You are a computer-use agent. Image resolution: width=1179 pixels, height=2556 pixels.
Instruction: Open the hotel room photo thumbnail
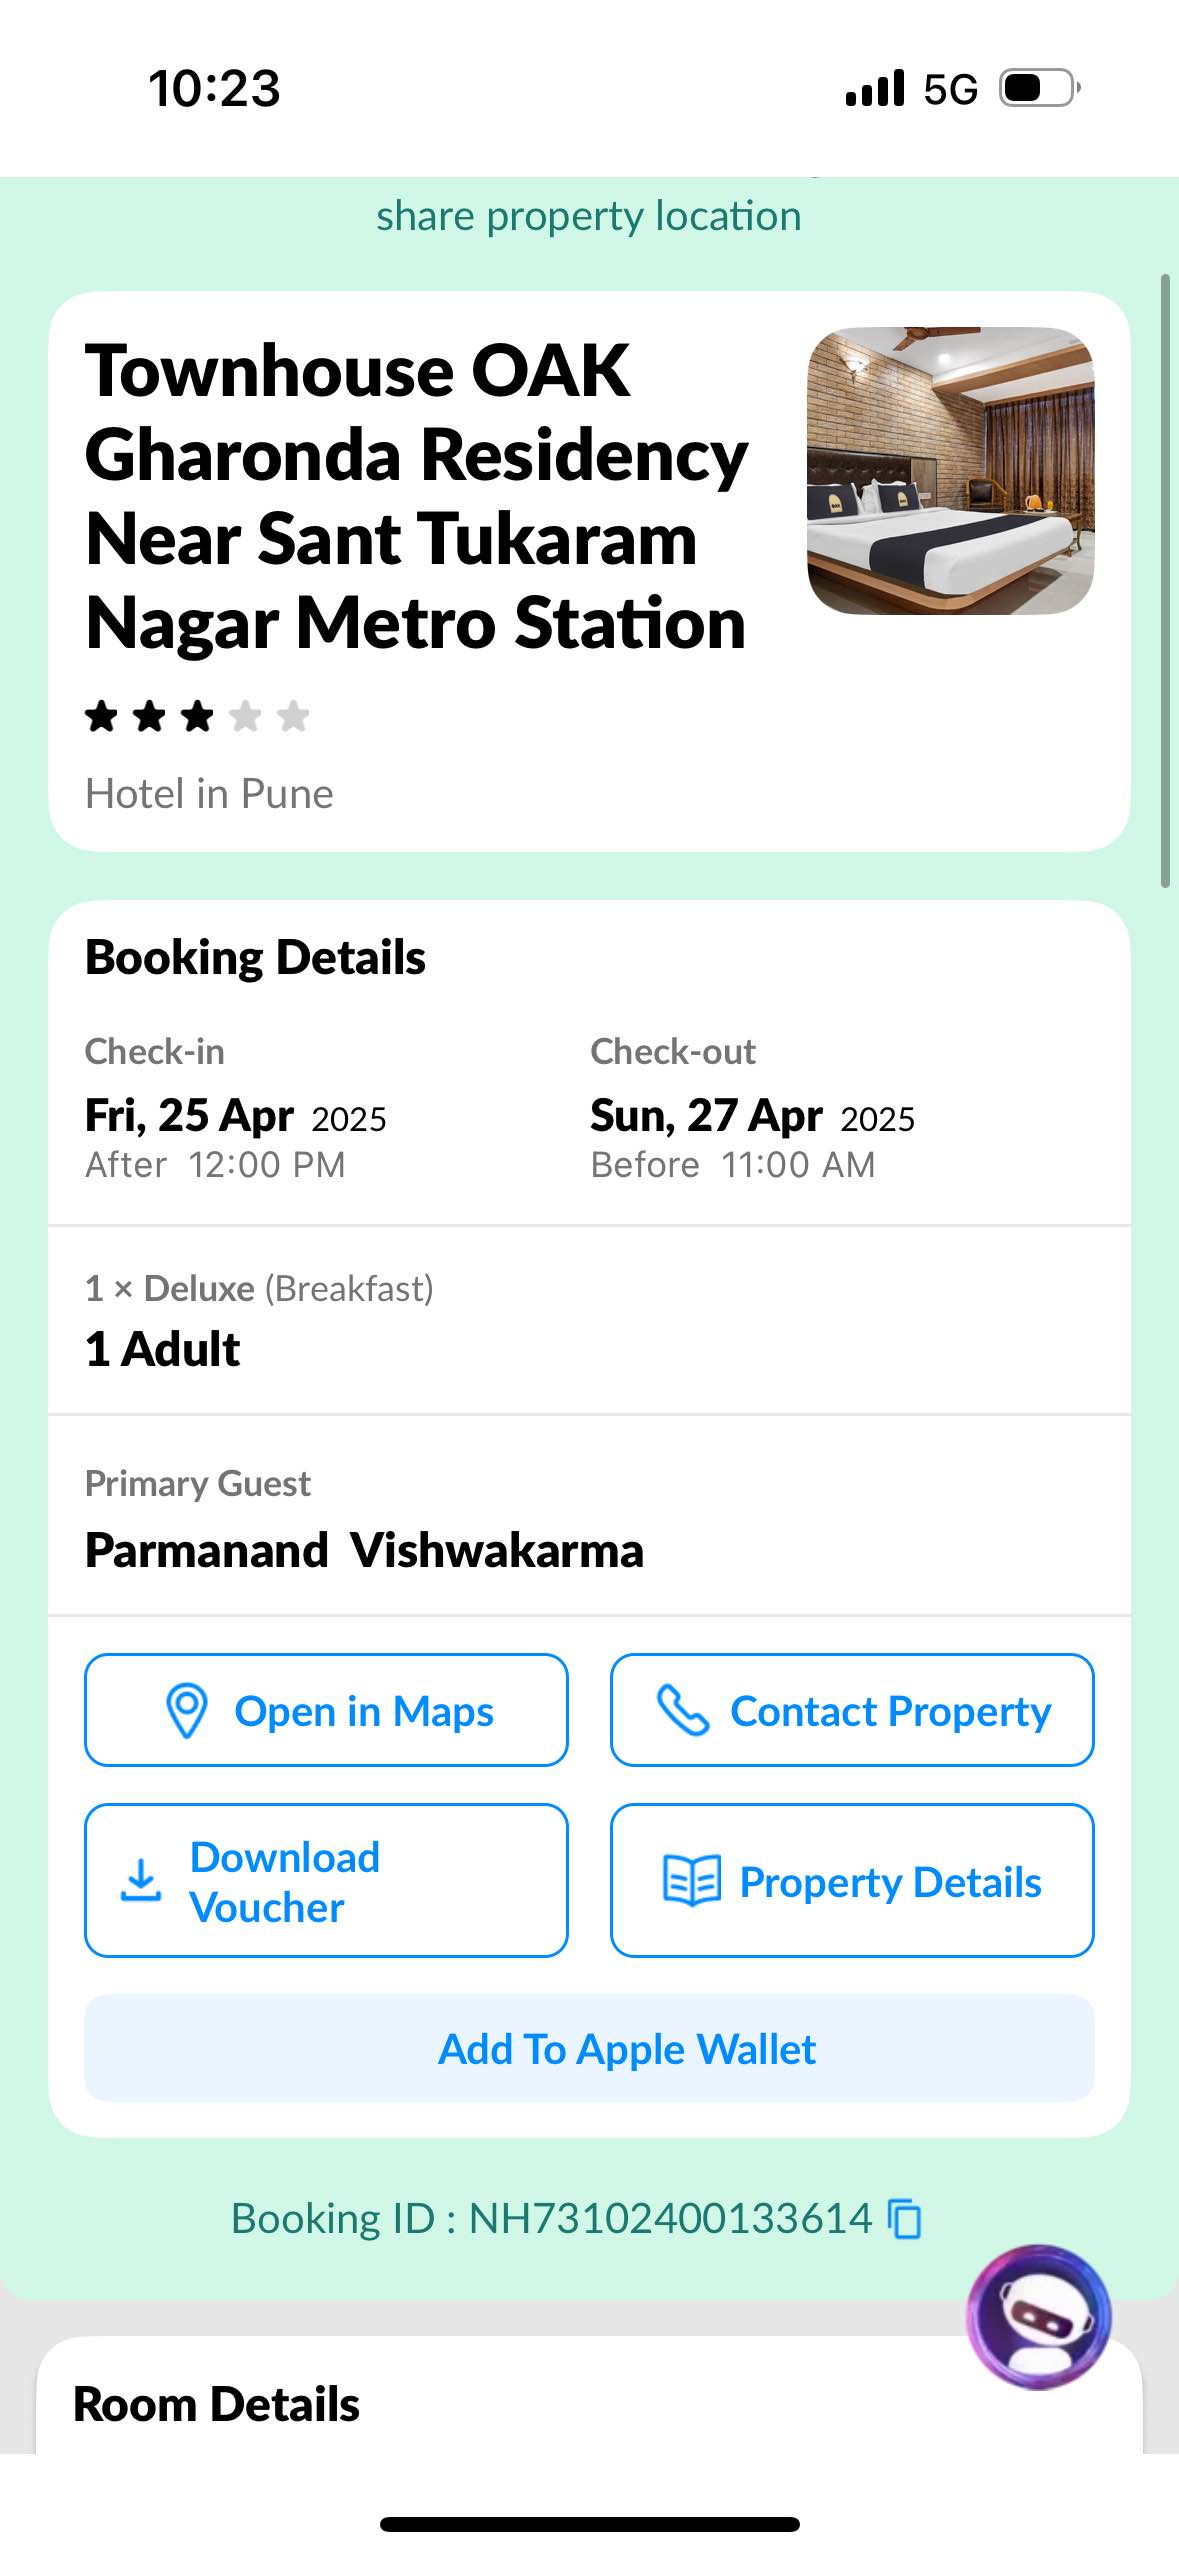950,470
